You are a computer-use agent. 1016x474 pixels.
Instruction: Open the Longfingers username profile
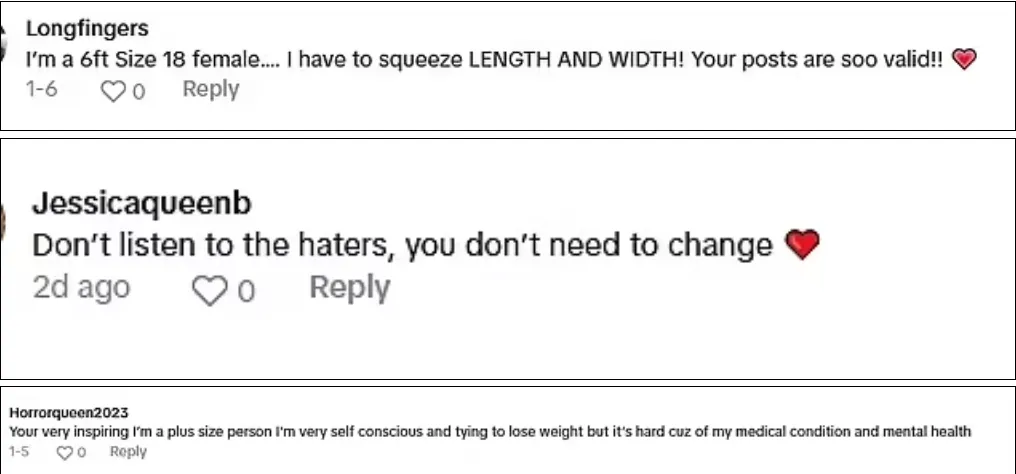pyautogui.click(x=87, y=28)
